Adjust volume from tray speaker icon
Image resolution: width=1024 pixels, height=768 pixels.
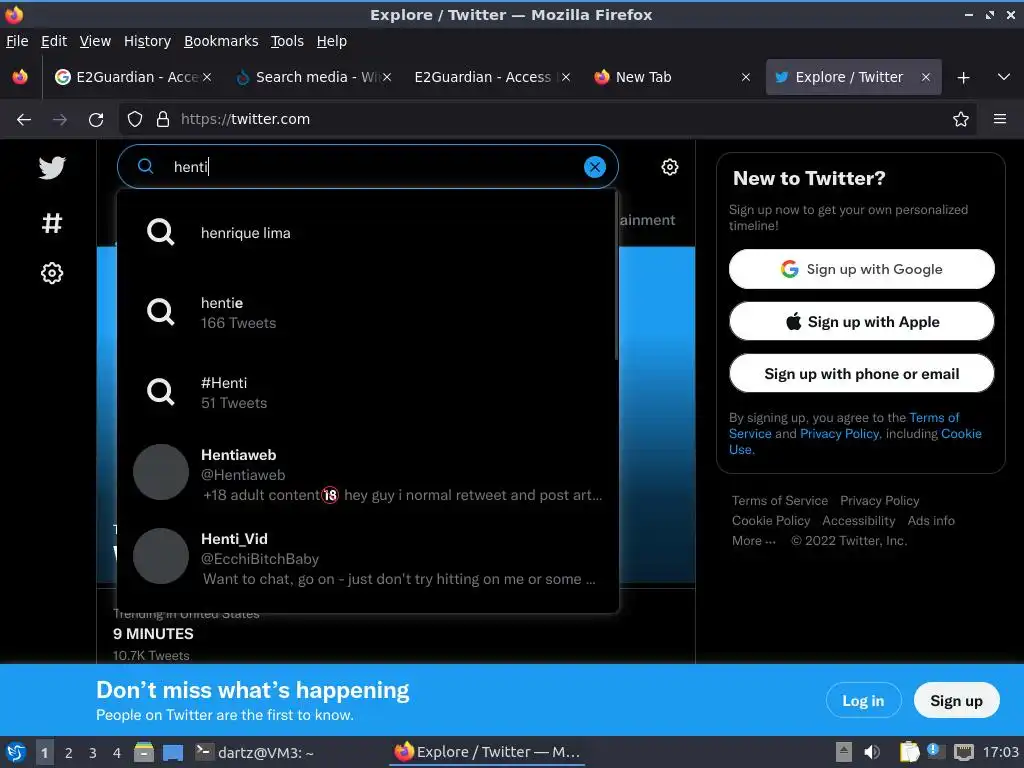click(872, 752)
